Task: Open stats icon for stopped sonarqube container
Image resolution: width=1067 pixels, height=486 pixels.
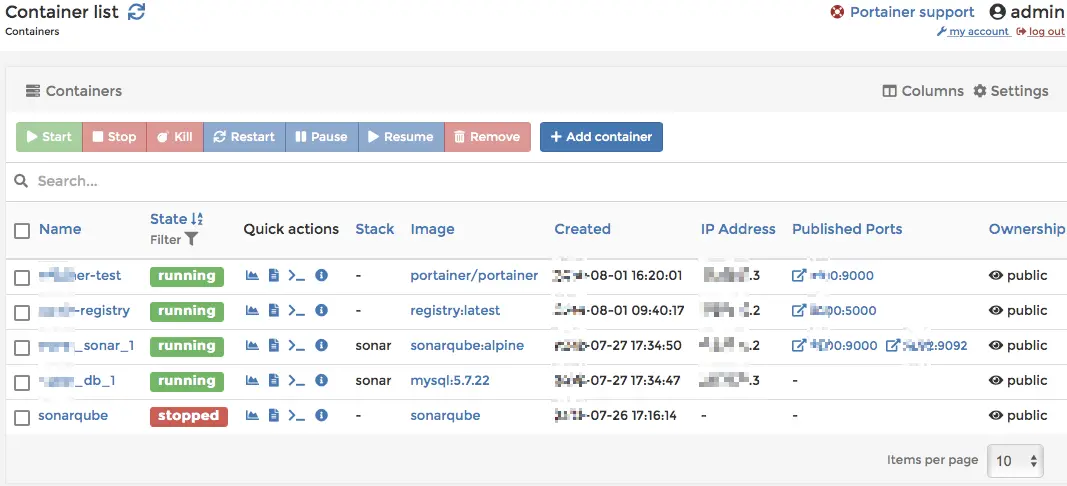Action: [252, 415]
